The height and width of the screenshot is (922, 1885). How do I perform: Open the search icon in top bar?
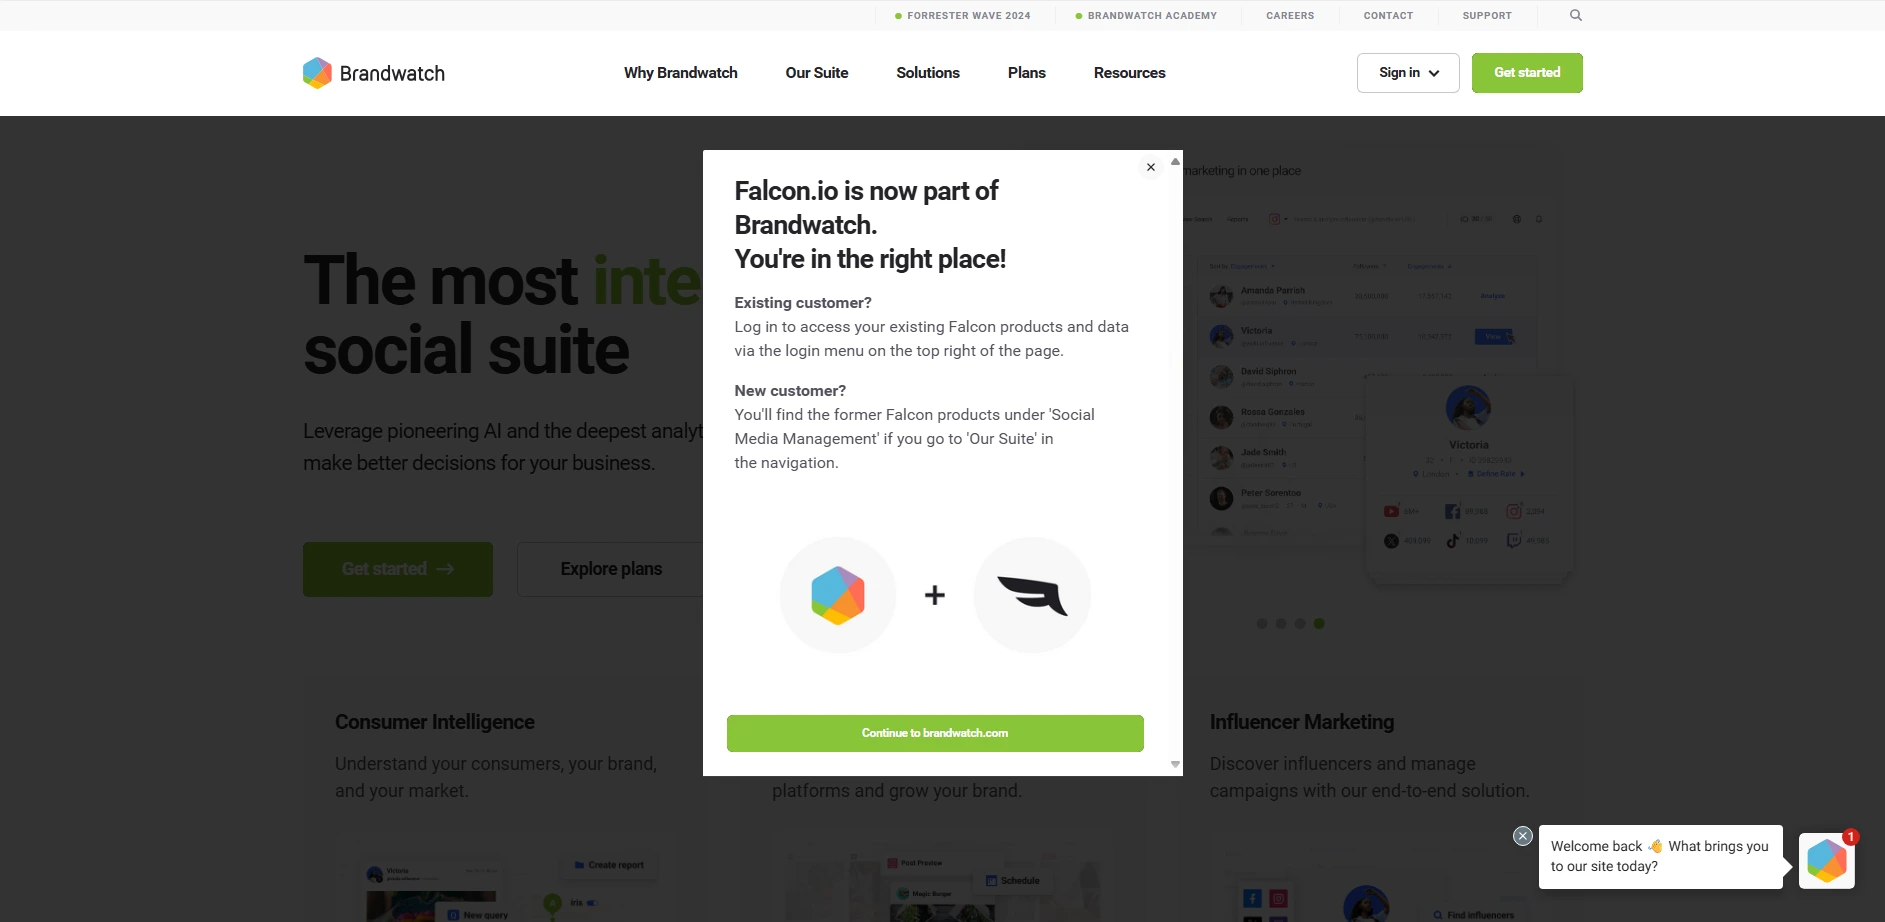point(1576,15)
